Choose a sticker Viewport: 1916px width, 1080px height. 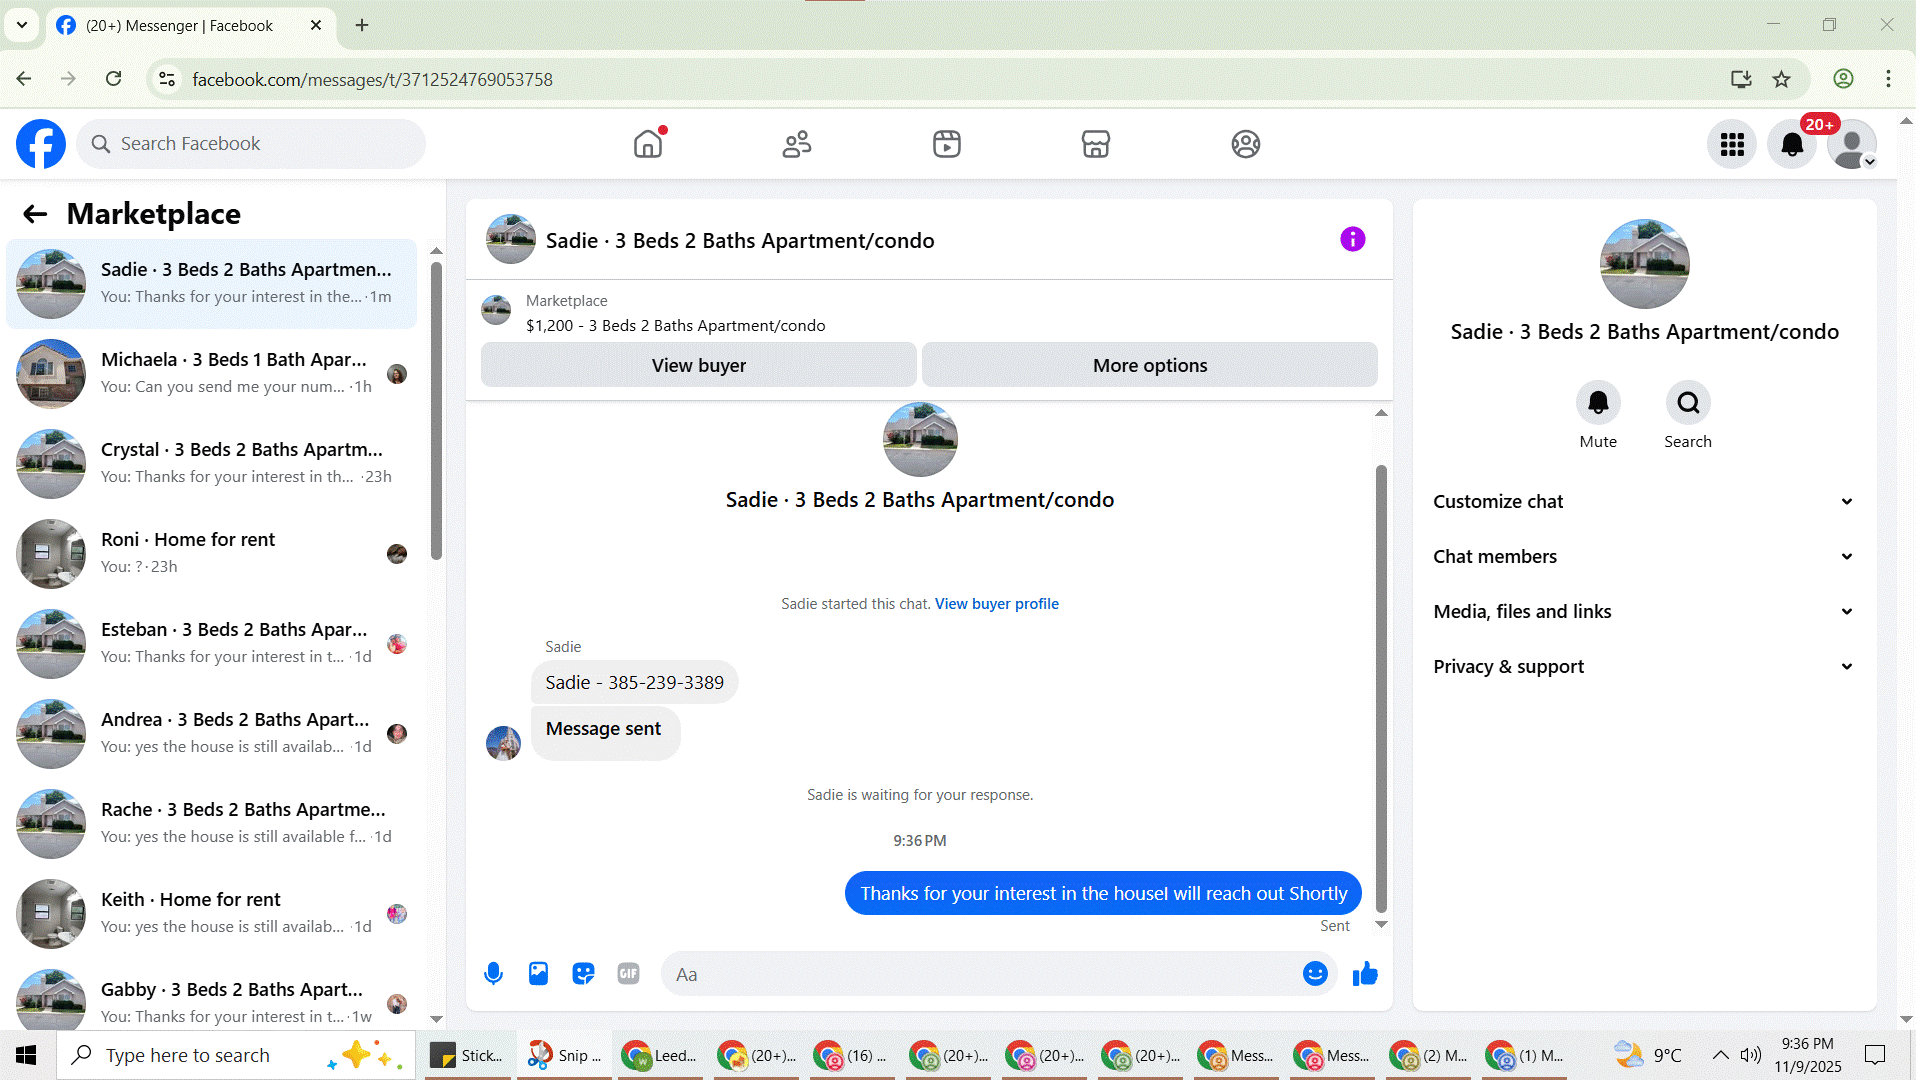pyautogui.click(x=584, y=974)
